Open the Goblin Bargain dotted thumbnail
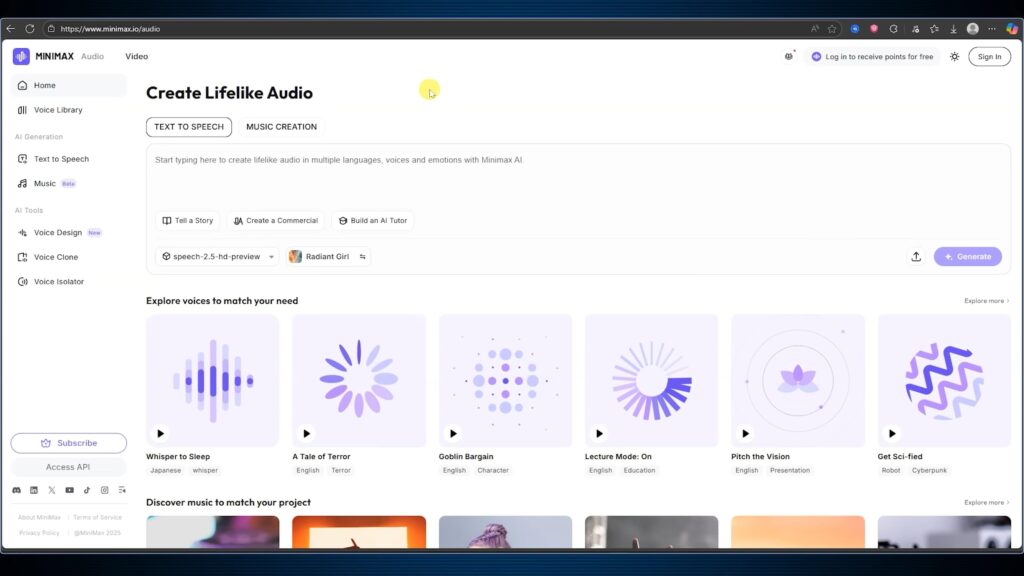The height and width of the screenshot is (576, 1024). click(x=505, y=381)
